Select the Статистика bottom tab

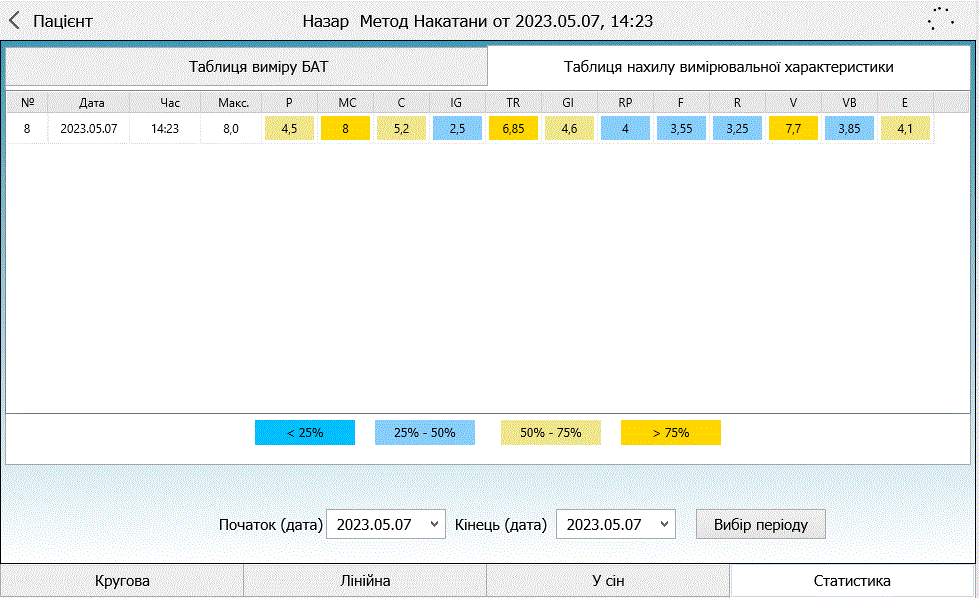click(x=852, y=581)
